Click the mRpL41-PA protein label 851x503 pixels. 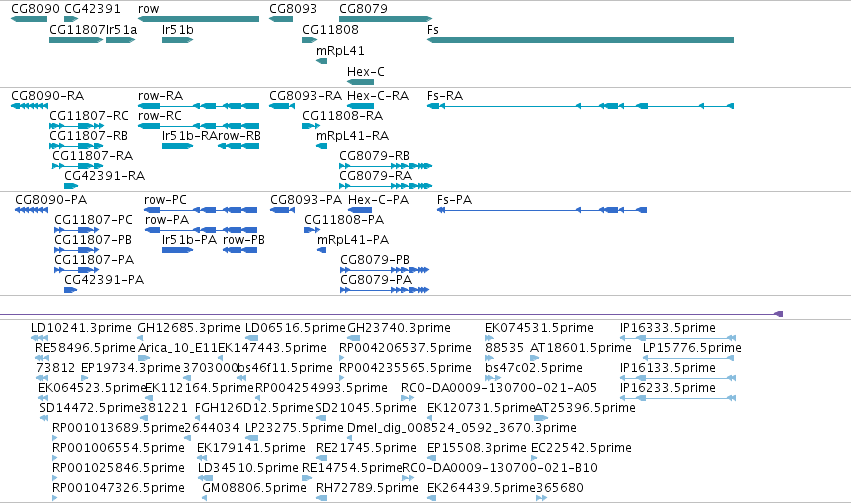(x=353, y=240)
